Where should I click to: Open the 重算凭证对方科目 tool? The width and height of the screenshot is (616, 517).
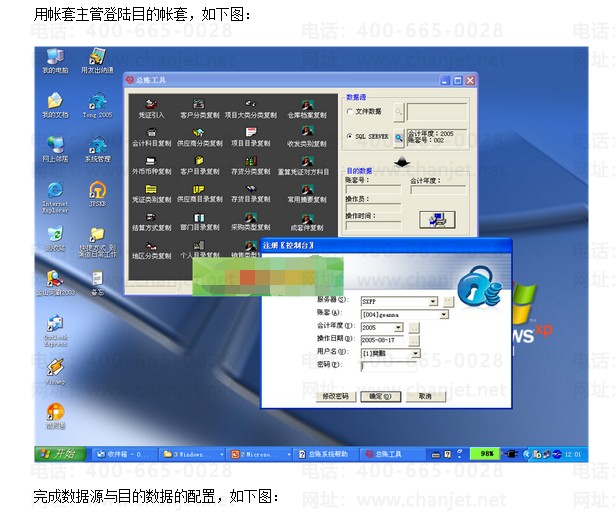tap(303, 165)
